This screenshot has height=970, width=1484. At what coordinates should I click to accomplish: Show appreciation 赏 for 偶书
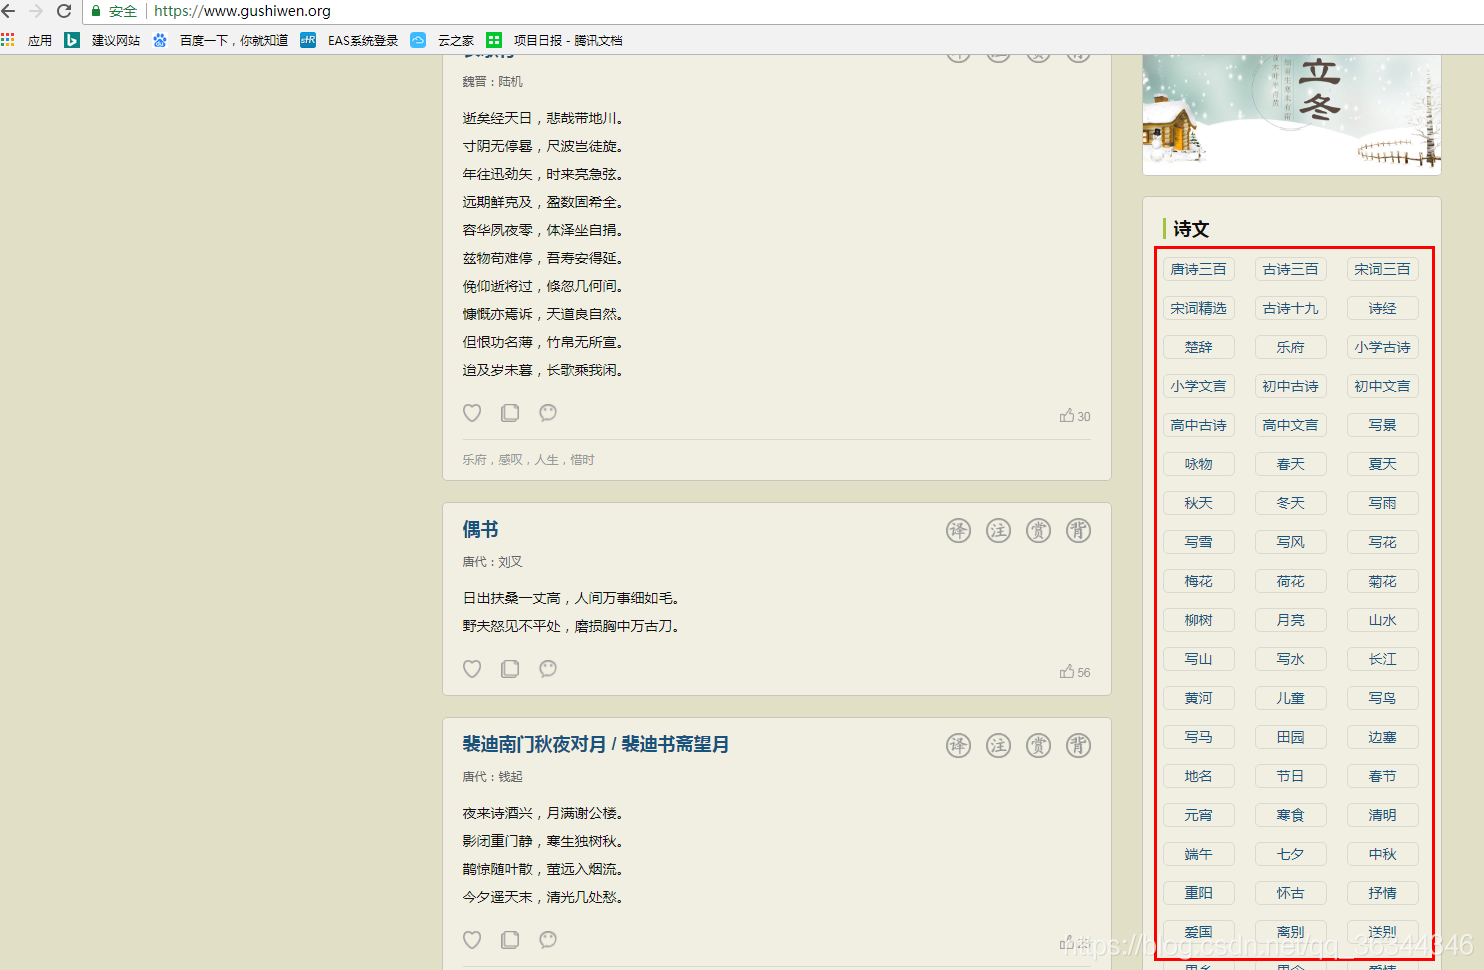[1039, 530]
